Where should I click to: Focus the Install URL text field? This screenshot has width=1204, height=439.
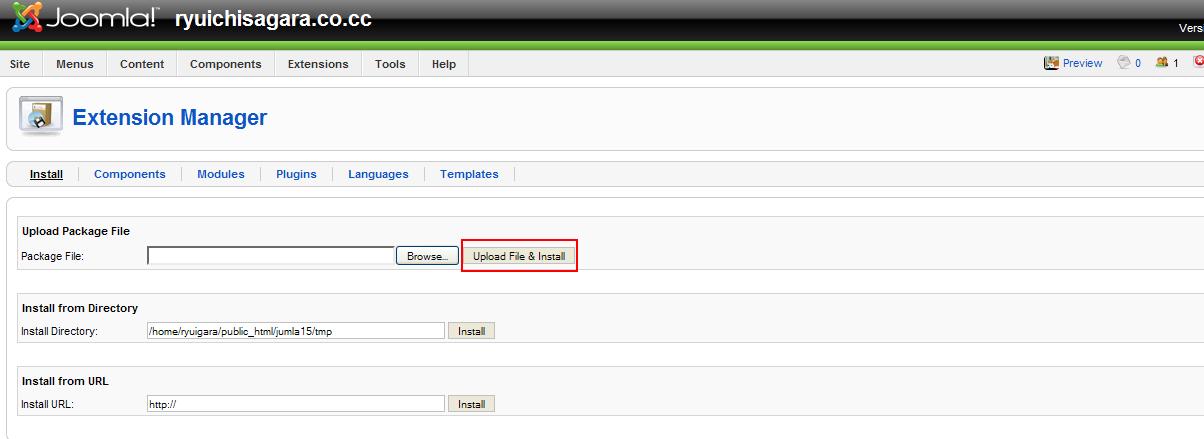[x=295, y=404]
